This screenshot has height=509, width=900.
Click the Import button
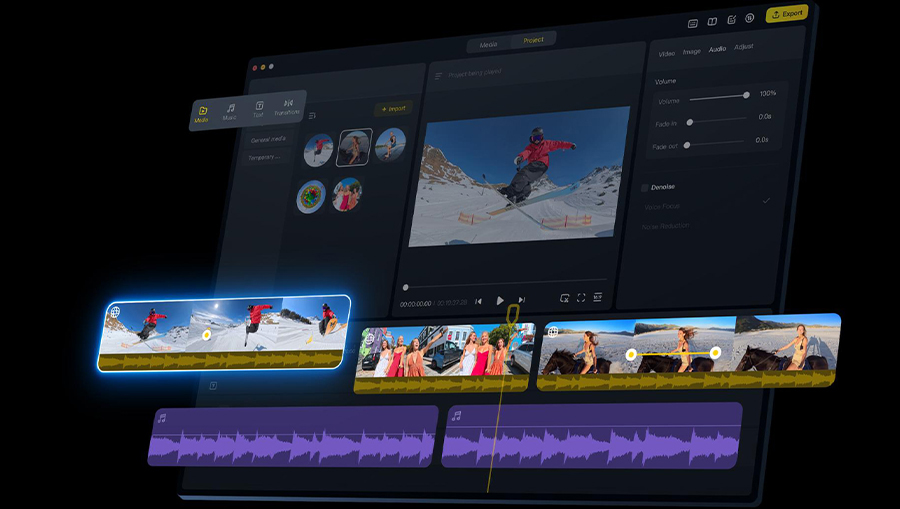[391, 108]
